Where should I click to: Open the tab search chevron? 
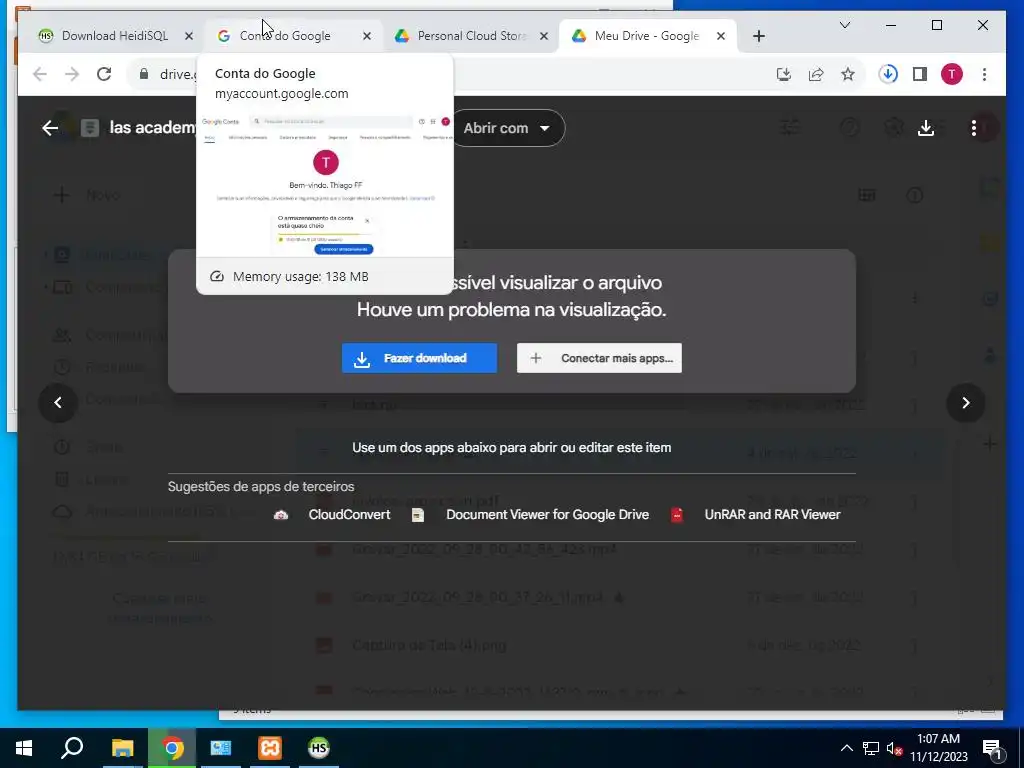click(x=845, y=25)
